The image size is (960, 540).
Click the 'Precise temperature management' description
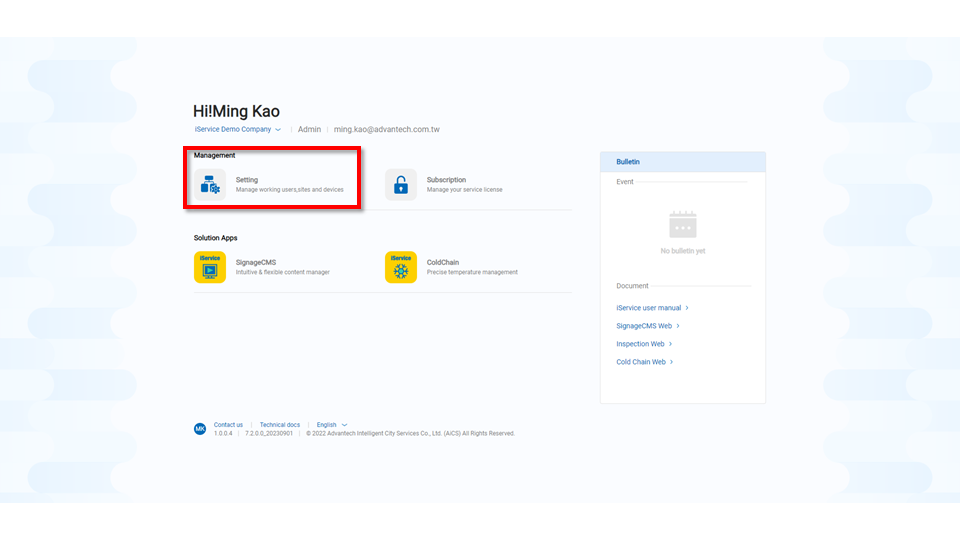[x=472, y=272]
